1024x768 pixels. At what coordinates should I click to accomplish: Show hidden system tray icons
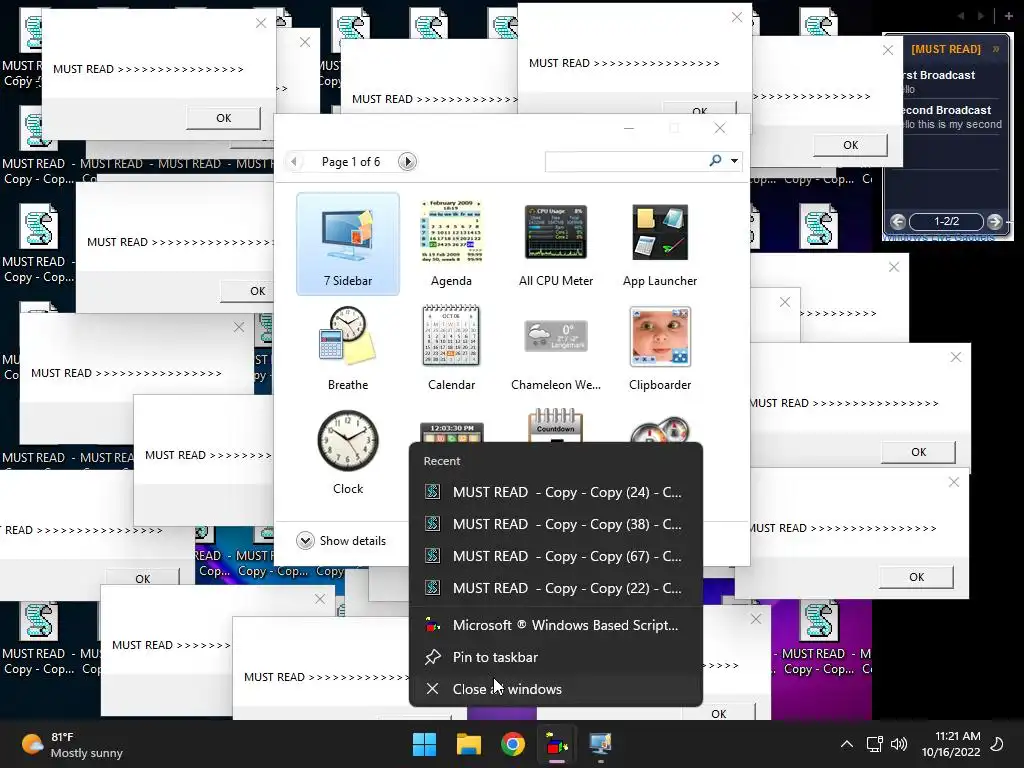coord(847,744)
